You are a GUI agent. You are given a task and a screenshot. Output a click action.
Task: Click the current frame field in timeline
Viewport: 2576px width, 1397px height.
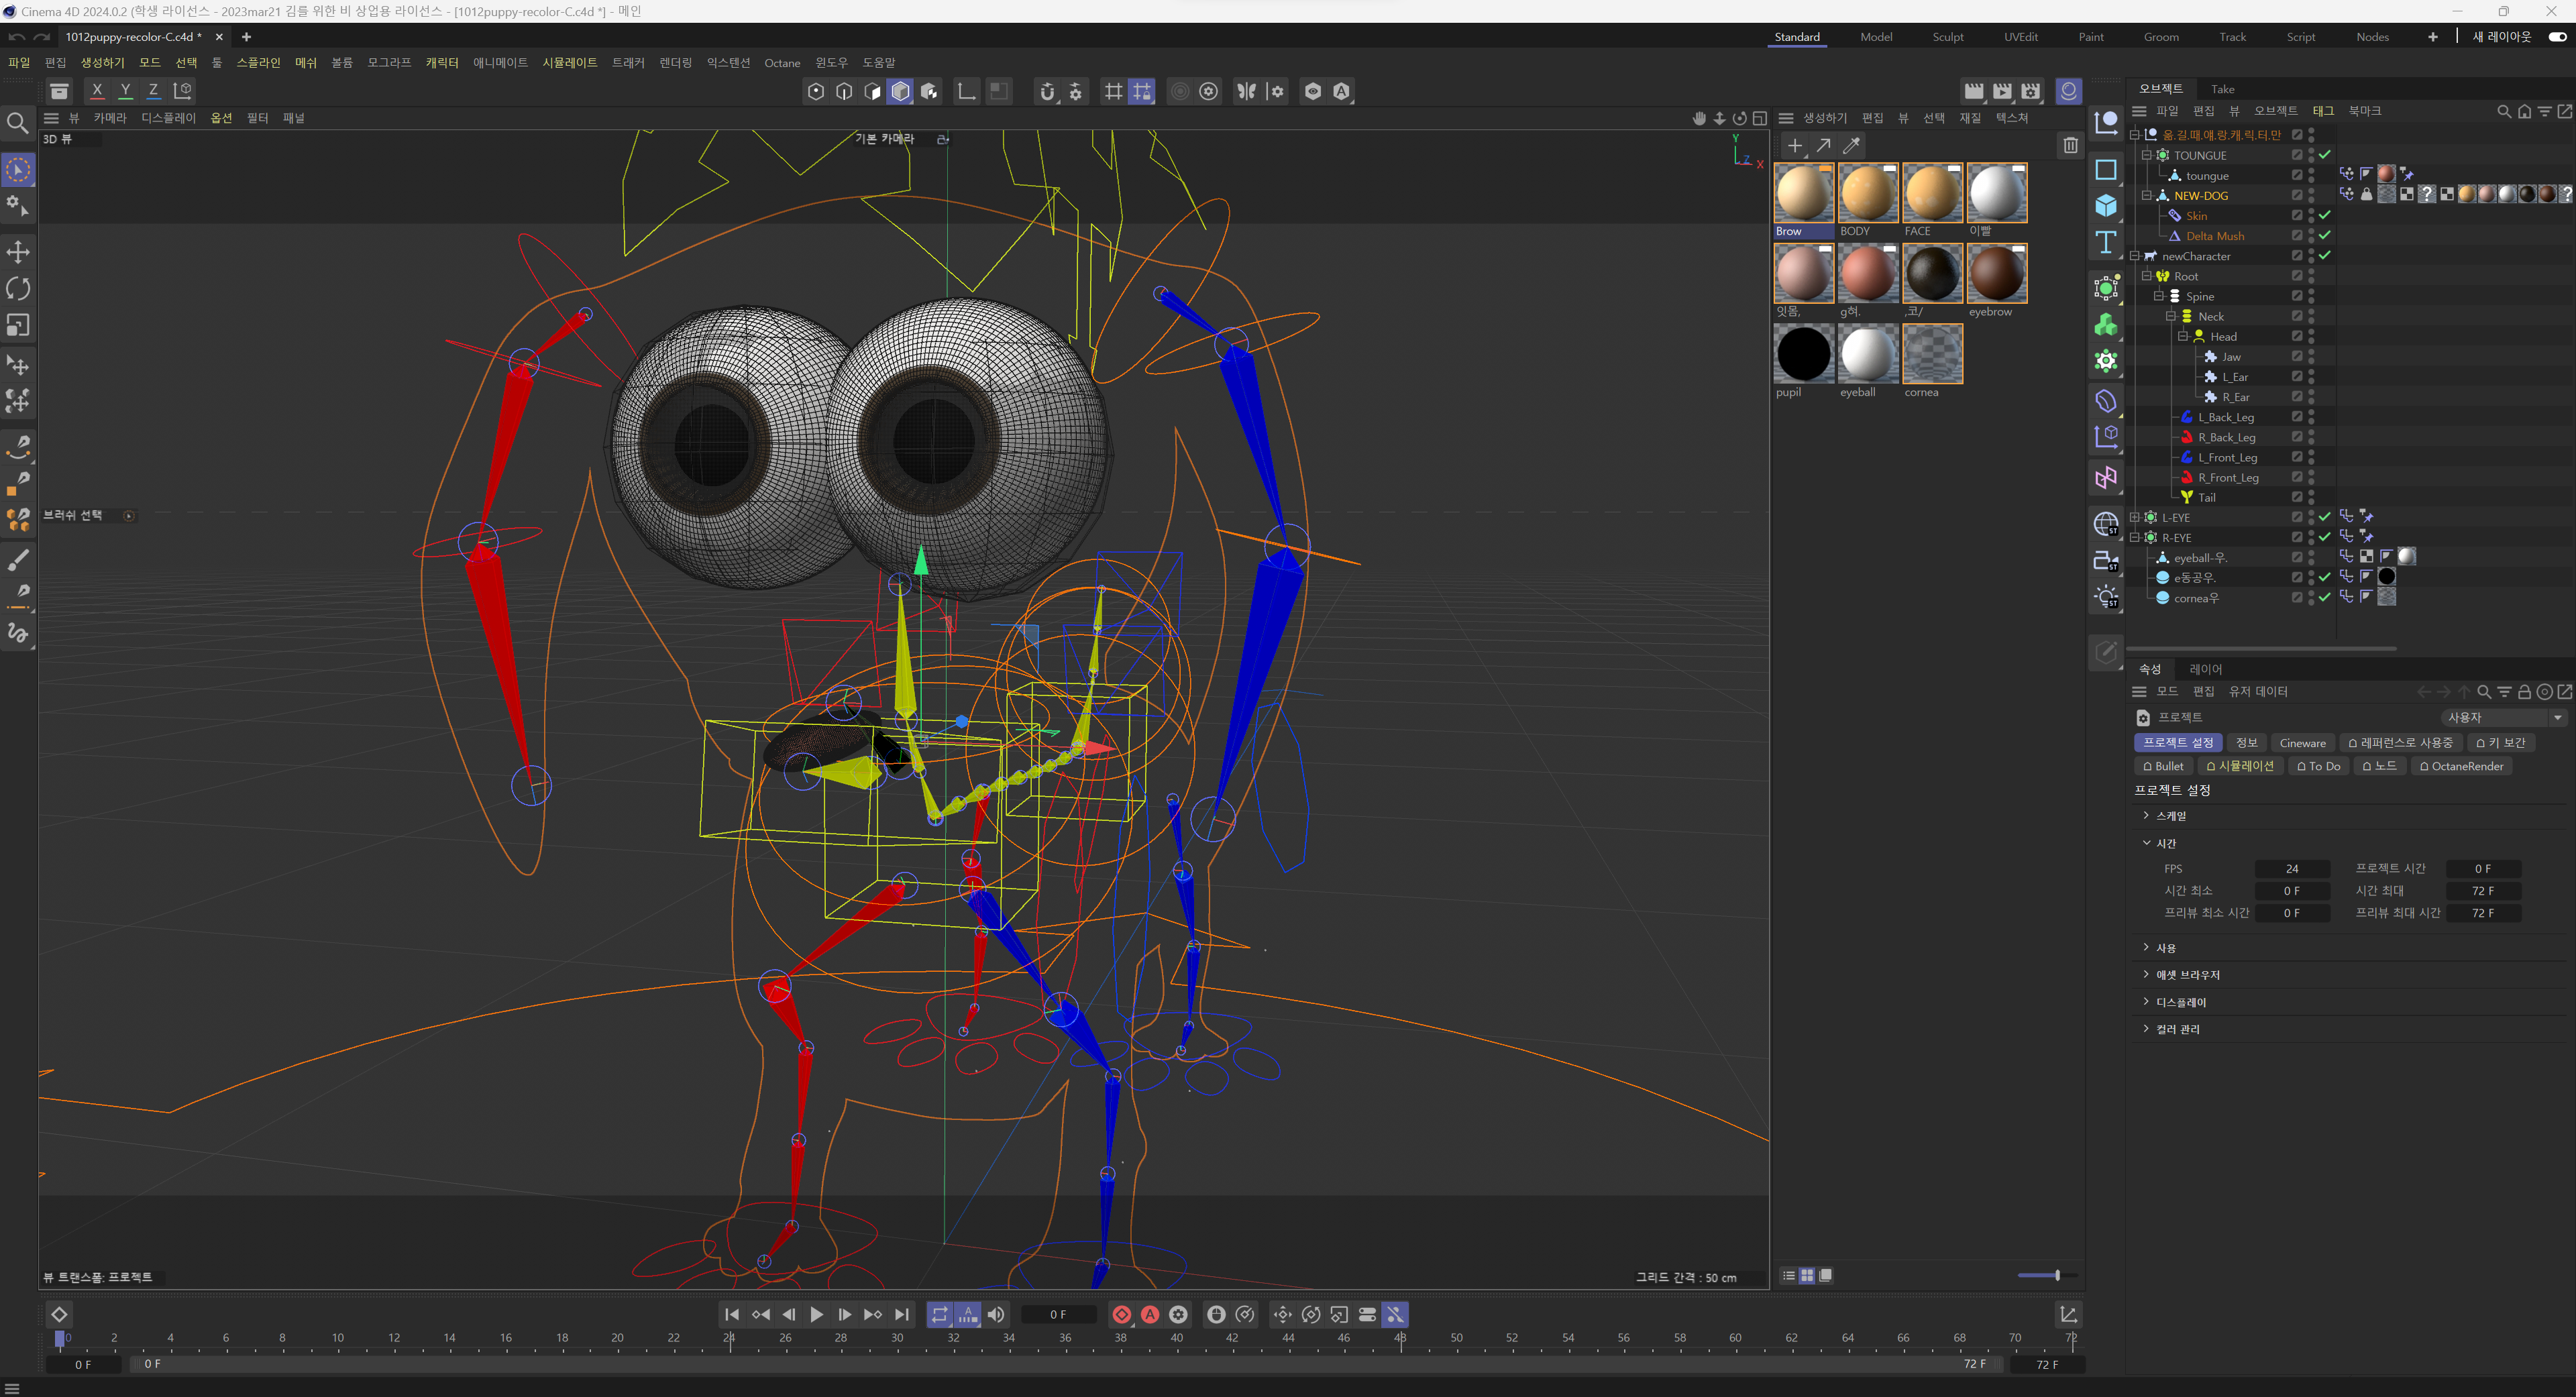tap(1058, 1314)
